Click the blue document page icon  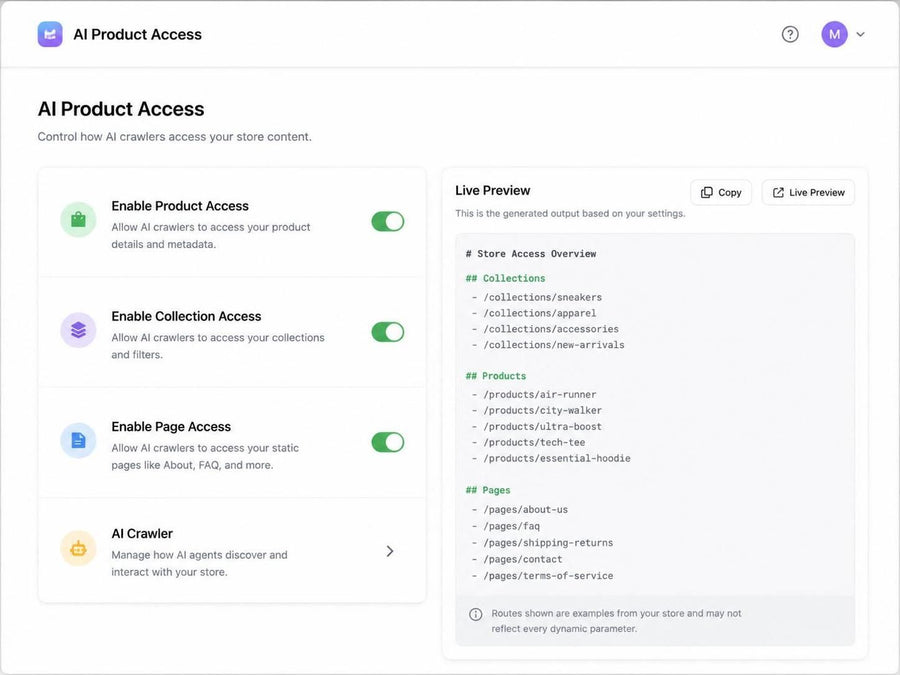[78, 440]
